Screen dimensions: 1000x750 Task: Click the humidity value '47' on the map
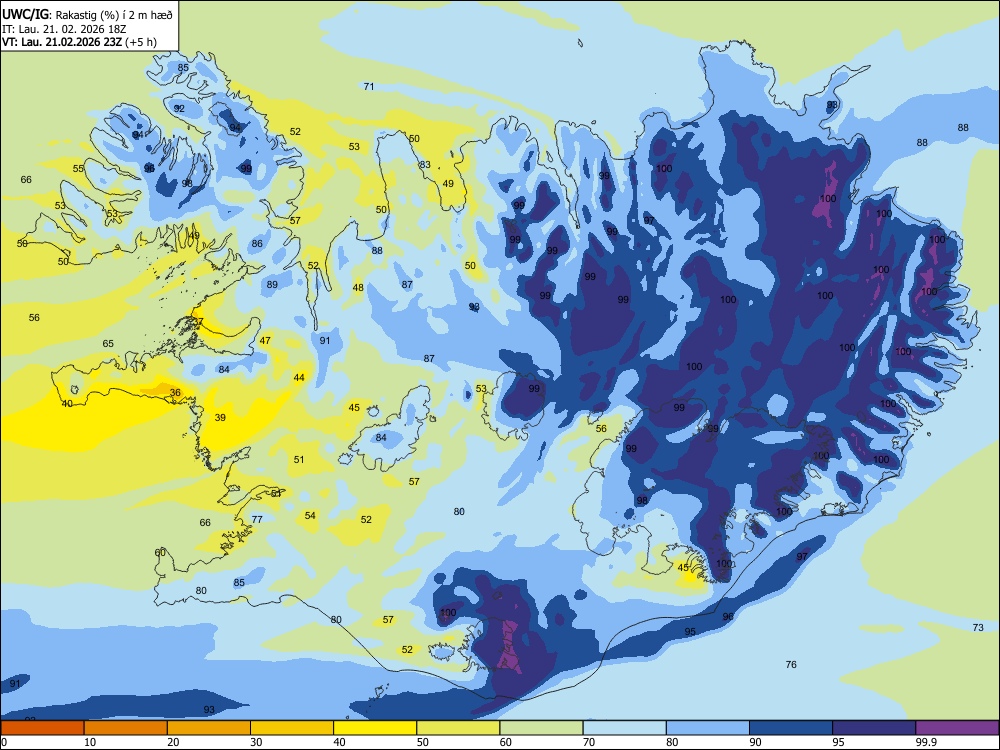(x=265, y=341)
